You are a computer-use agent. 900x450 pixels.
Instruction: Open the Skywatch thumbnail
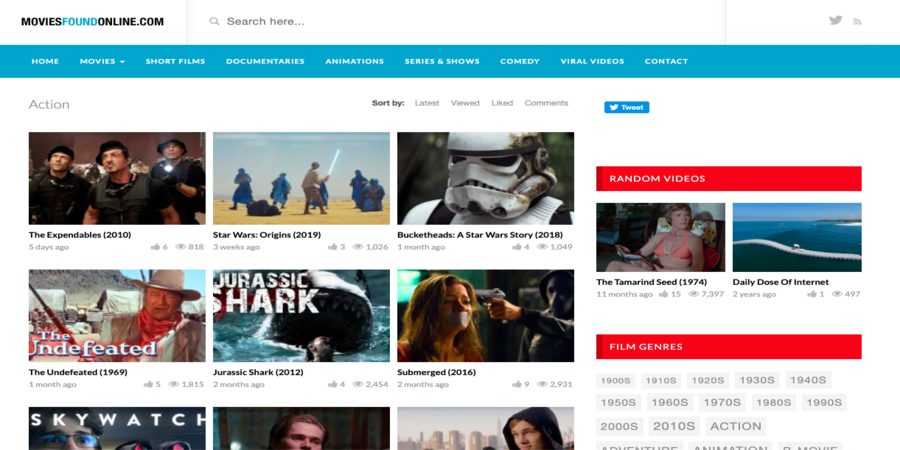point(117,429)
